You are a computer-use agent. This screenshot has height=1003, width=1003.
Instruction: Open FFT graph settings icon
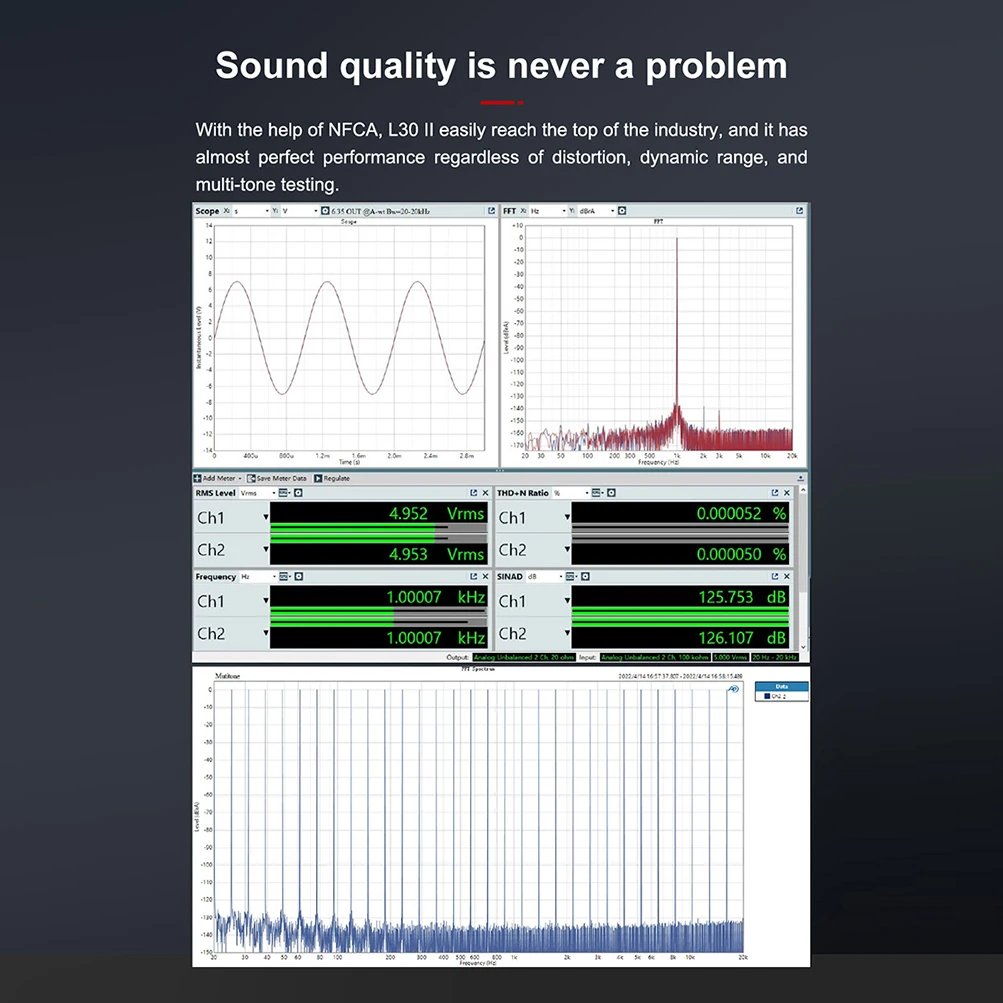tap(622, 210)
